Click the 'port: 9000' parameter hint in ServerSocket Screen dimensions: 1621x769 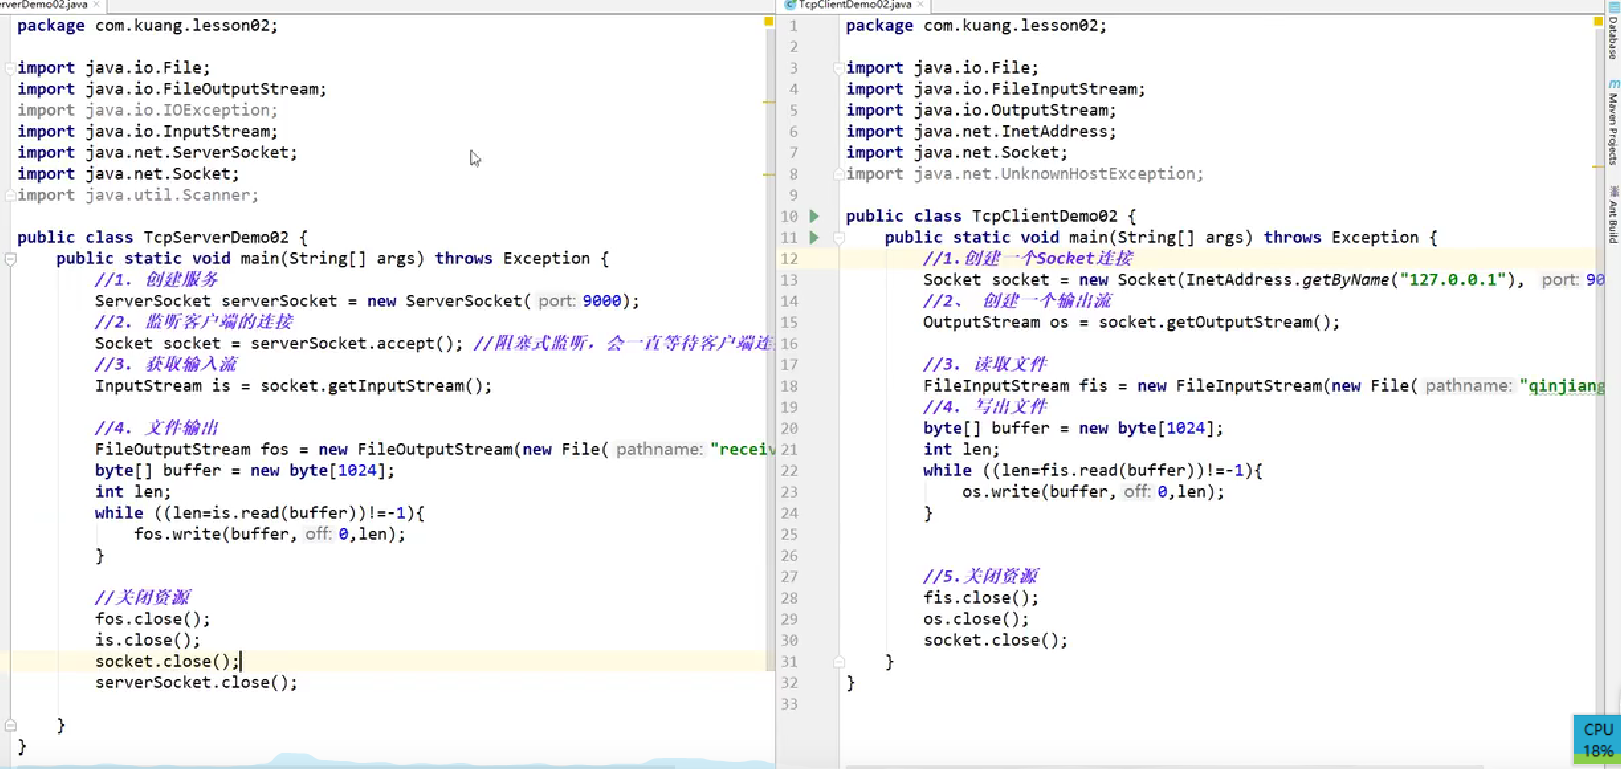pos(580,301)
